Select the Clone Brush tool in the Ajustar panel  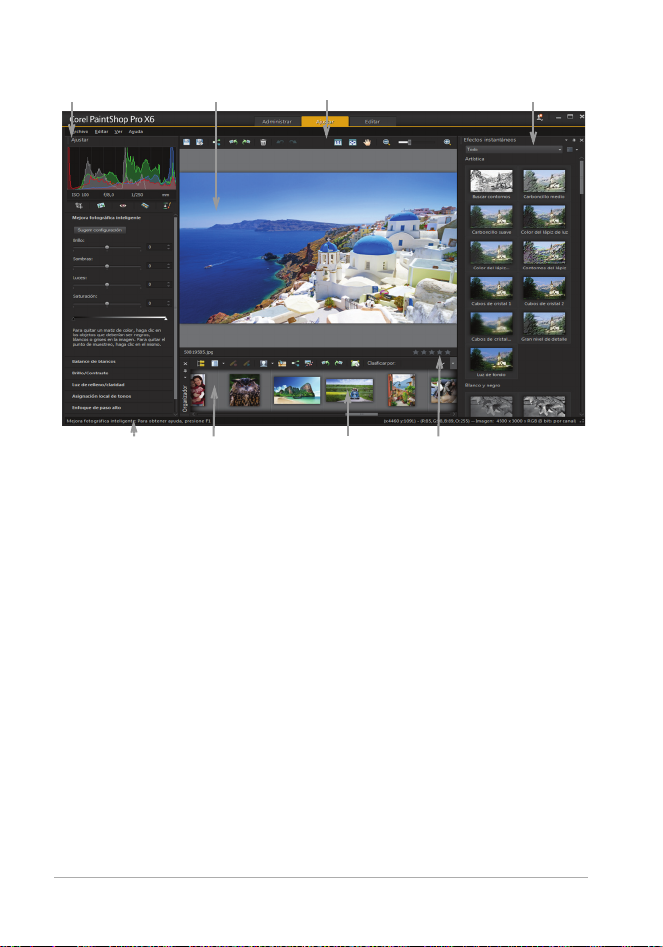tap(167, 206)
